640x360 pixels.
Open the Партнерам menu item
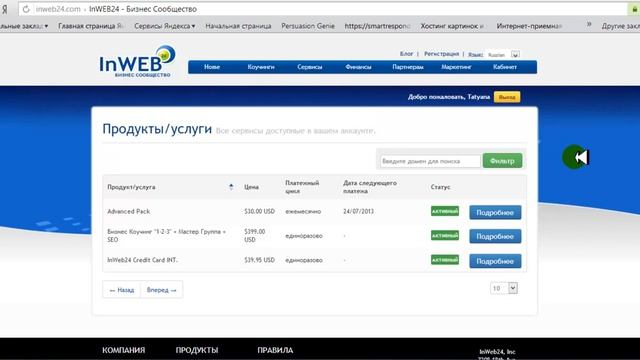click(408, 67)
